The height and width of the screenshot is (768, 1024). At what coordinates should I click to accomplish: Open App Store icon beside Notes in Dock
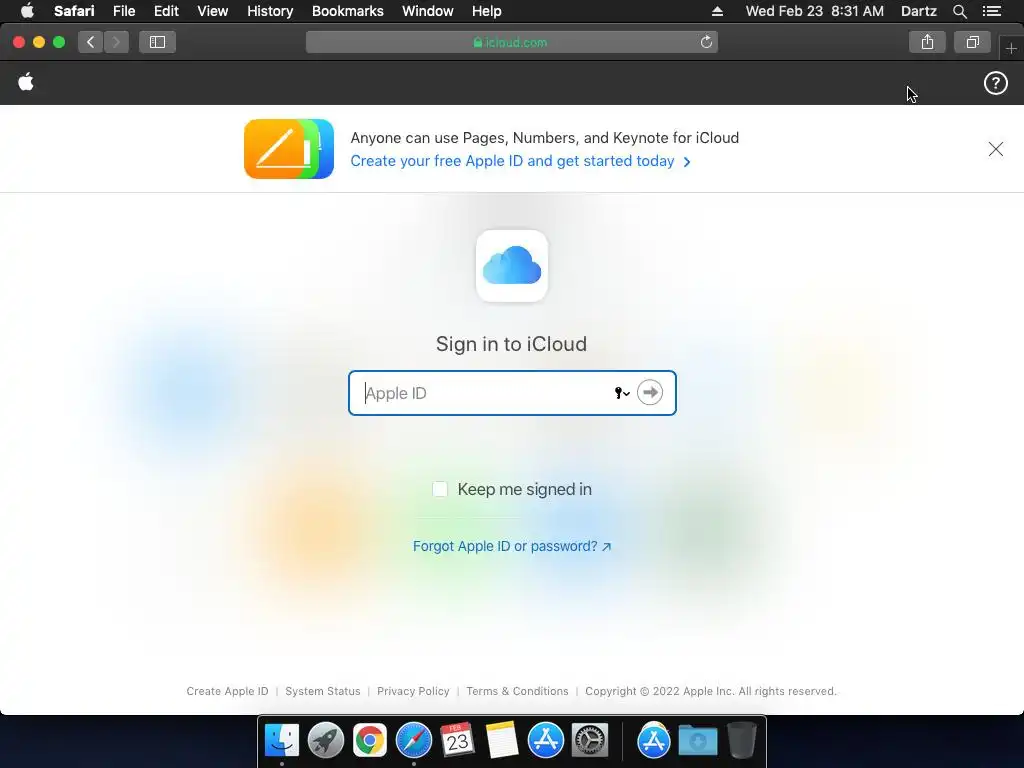pos(545,740)
